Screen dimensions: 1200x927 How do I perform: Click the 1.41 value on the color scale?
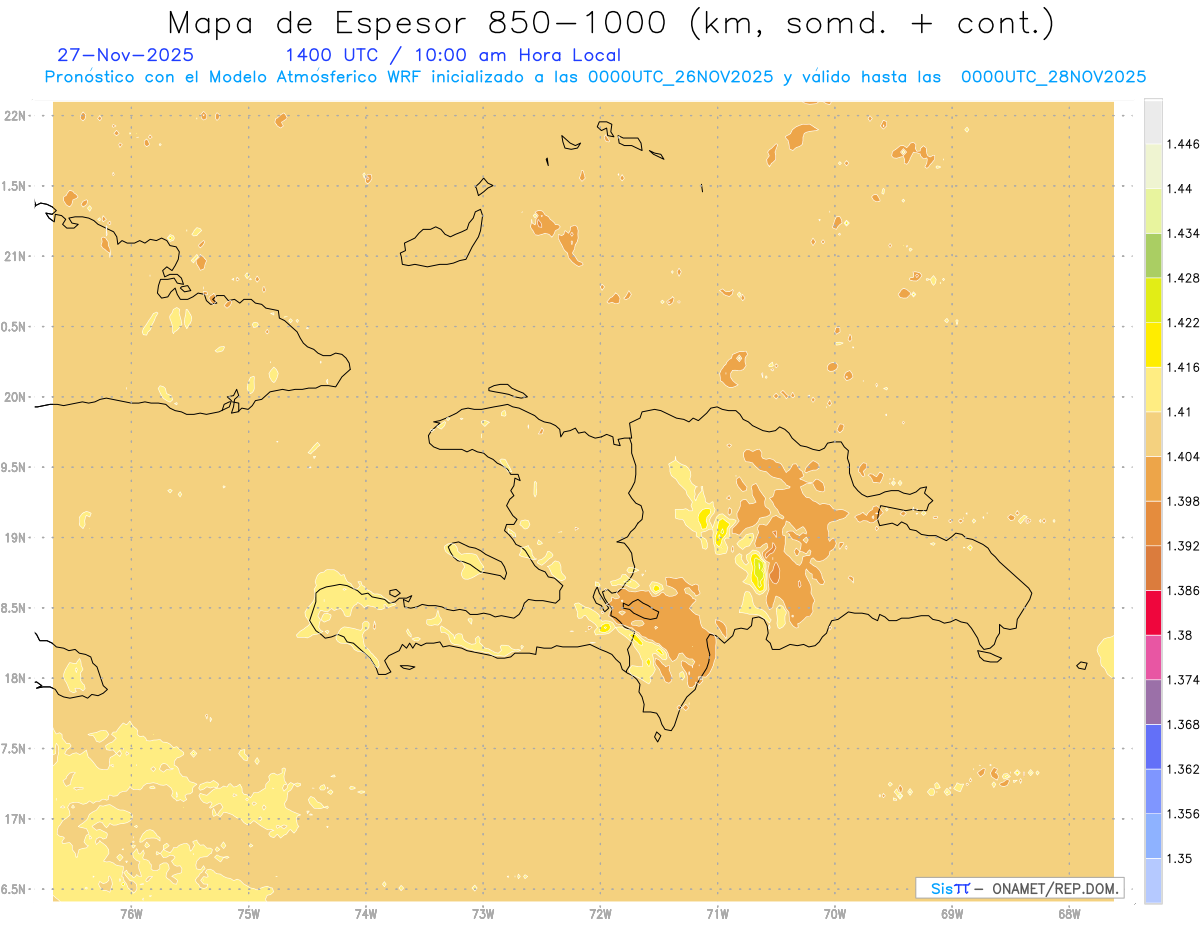[1180, 412]
